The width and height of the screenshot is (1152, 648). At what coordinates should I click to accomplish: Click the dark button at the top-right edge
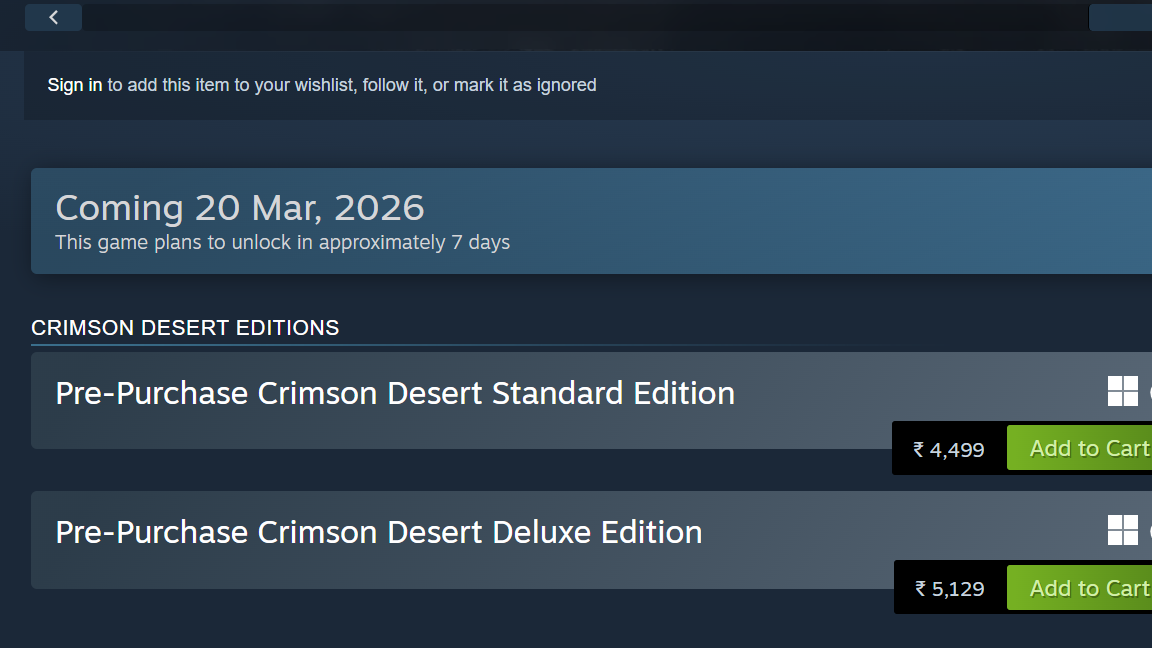coord(1120,17)
